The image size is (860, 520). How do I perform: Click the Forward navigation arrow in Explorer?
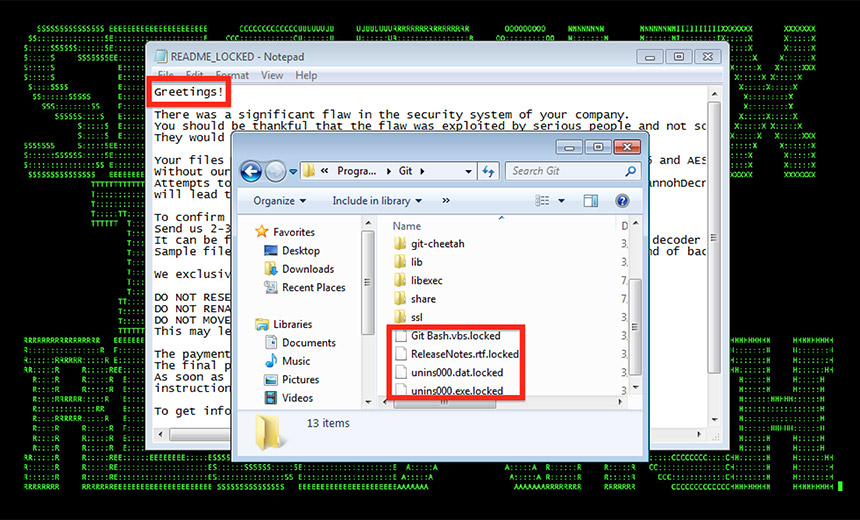click(275, 171)
